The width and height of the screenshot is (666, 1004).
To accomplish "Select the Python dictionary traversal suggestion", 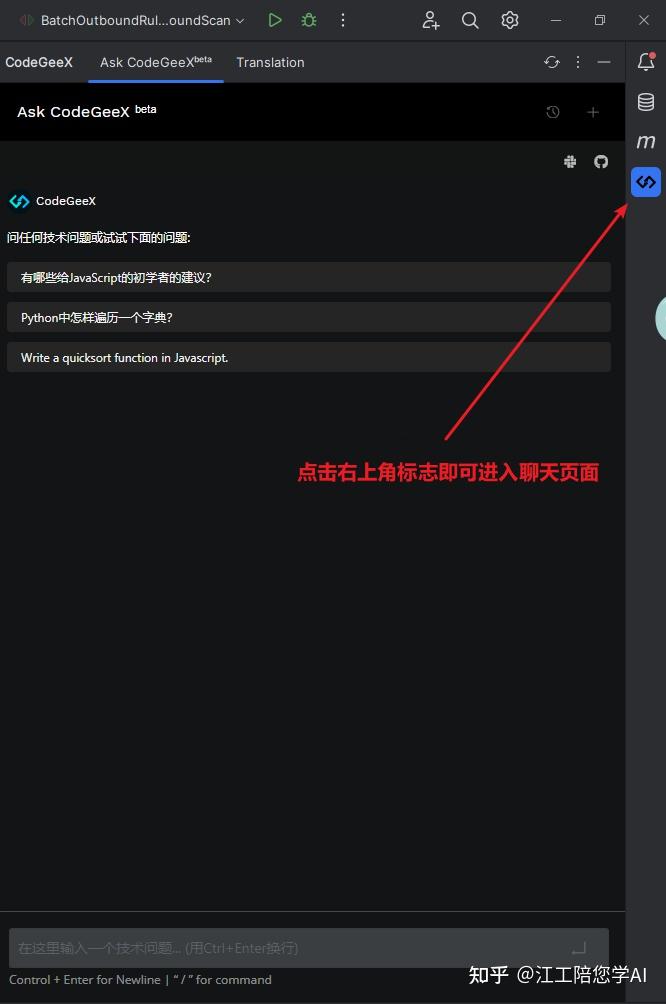I will [309, 317].
